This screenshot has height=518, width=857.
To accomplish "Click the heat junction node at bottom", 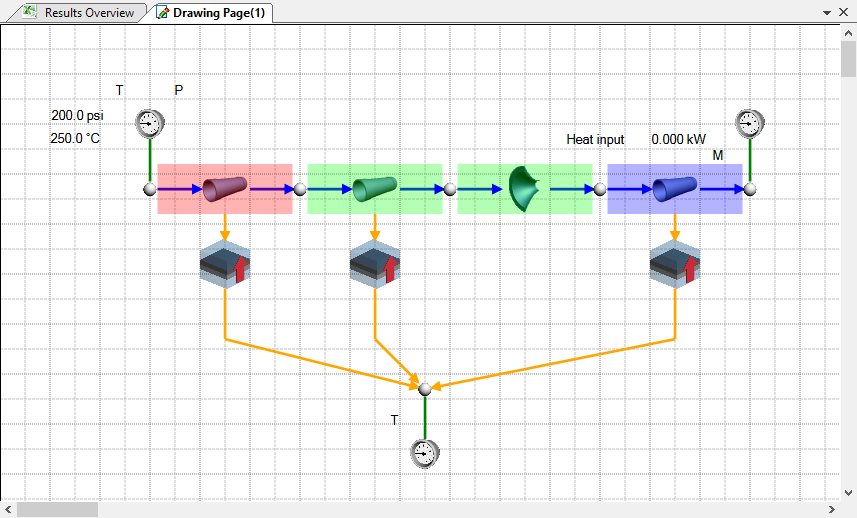I will (x=425, y=387).
